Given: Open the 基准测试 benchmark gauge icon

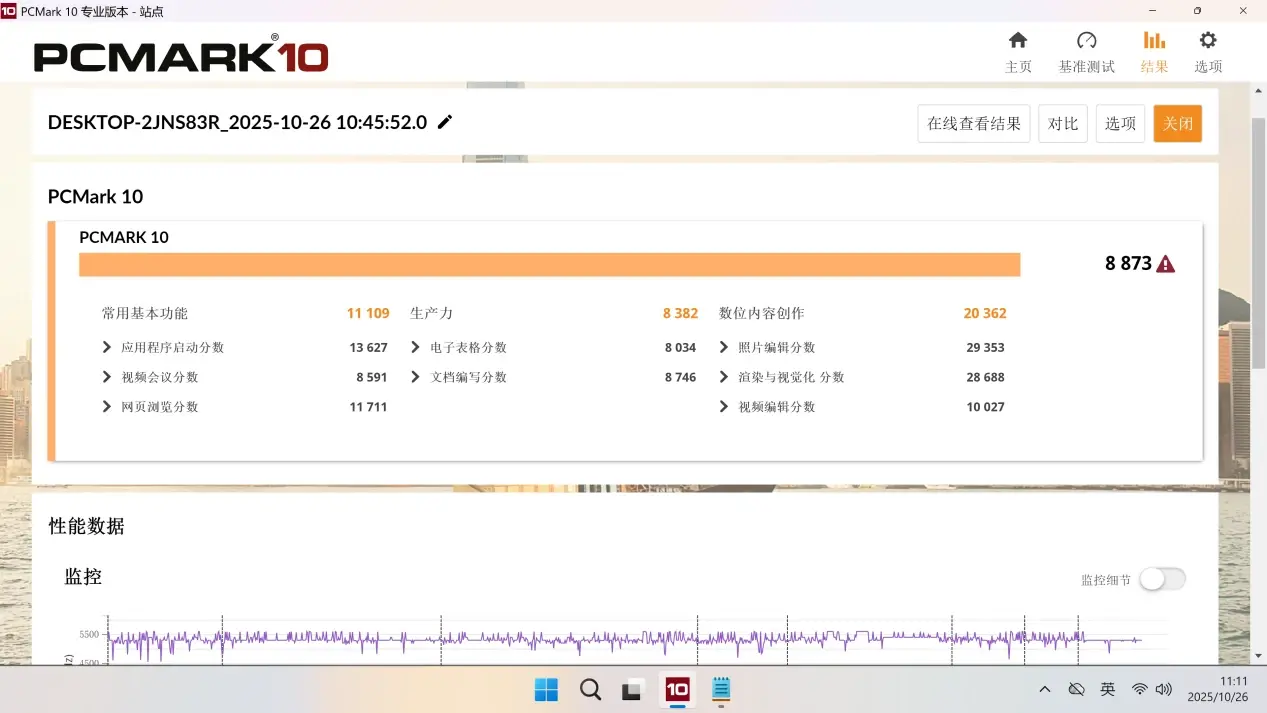Looking at the screenshot, I should pos(1087,40).
